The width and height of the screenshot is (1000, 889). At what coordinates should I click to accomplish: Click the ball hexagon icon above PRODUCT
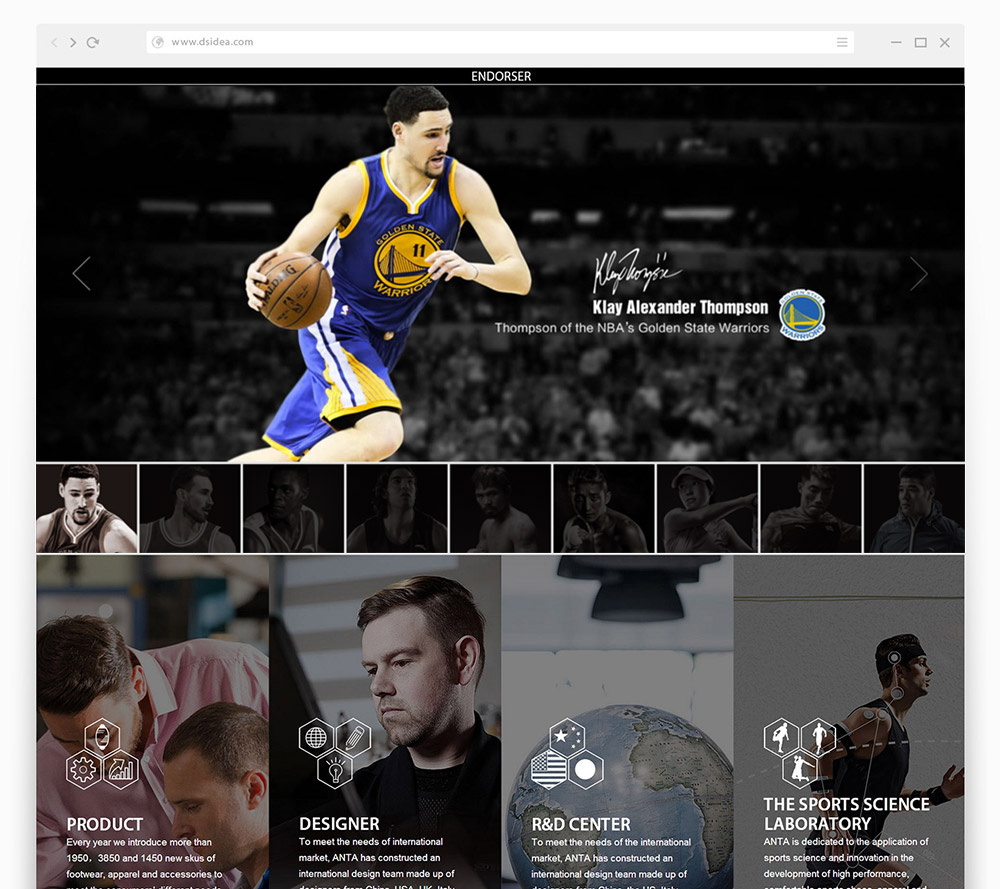click(102, 737)
